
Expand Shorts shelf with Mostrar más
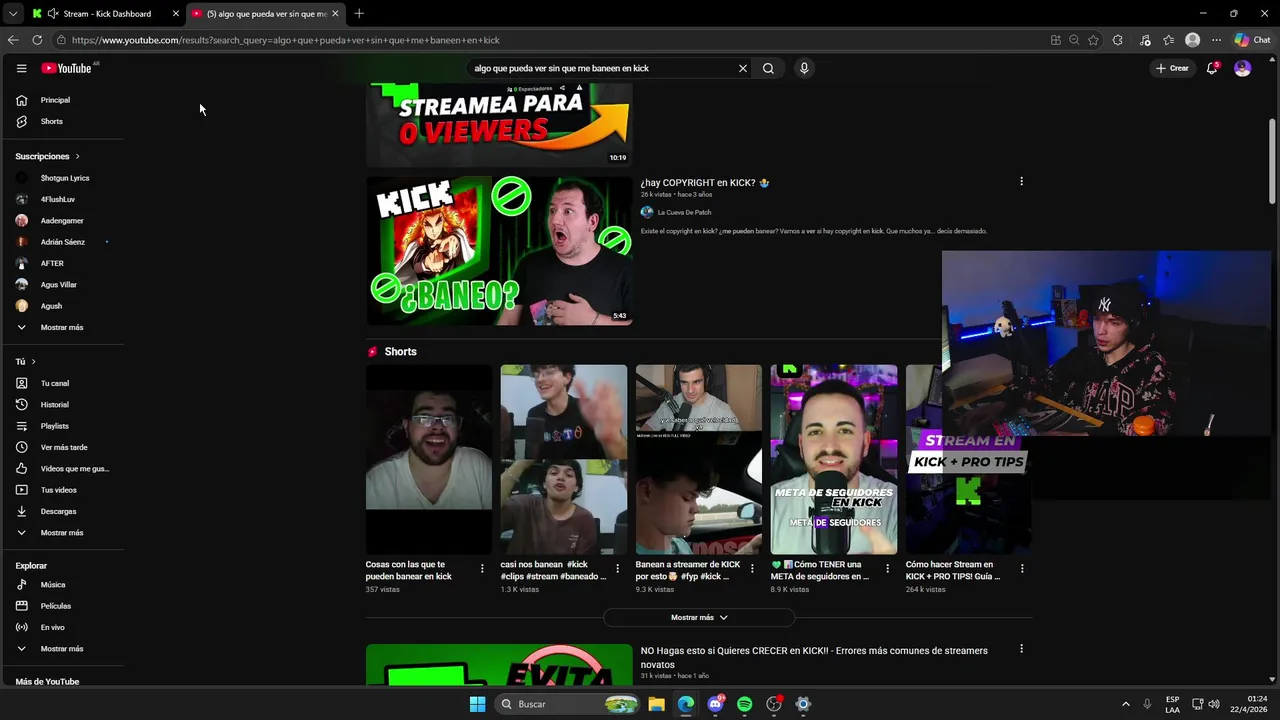coord(699,617)
